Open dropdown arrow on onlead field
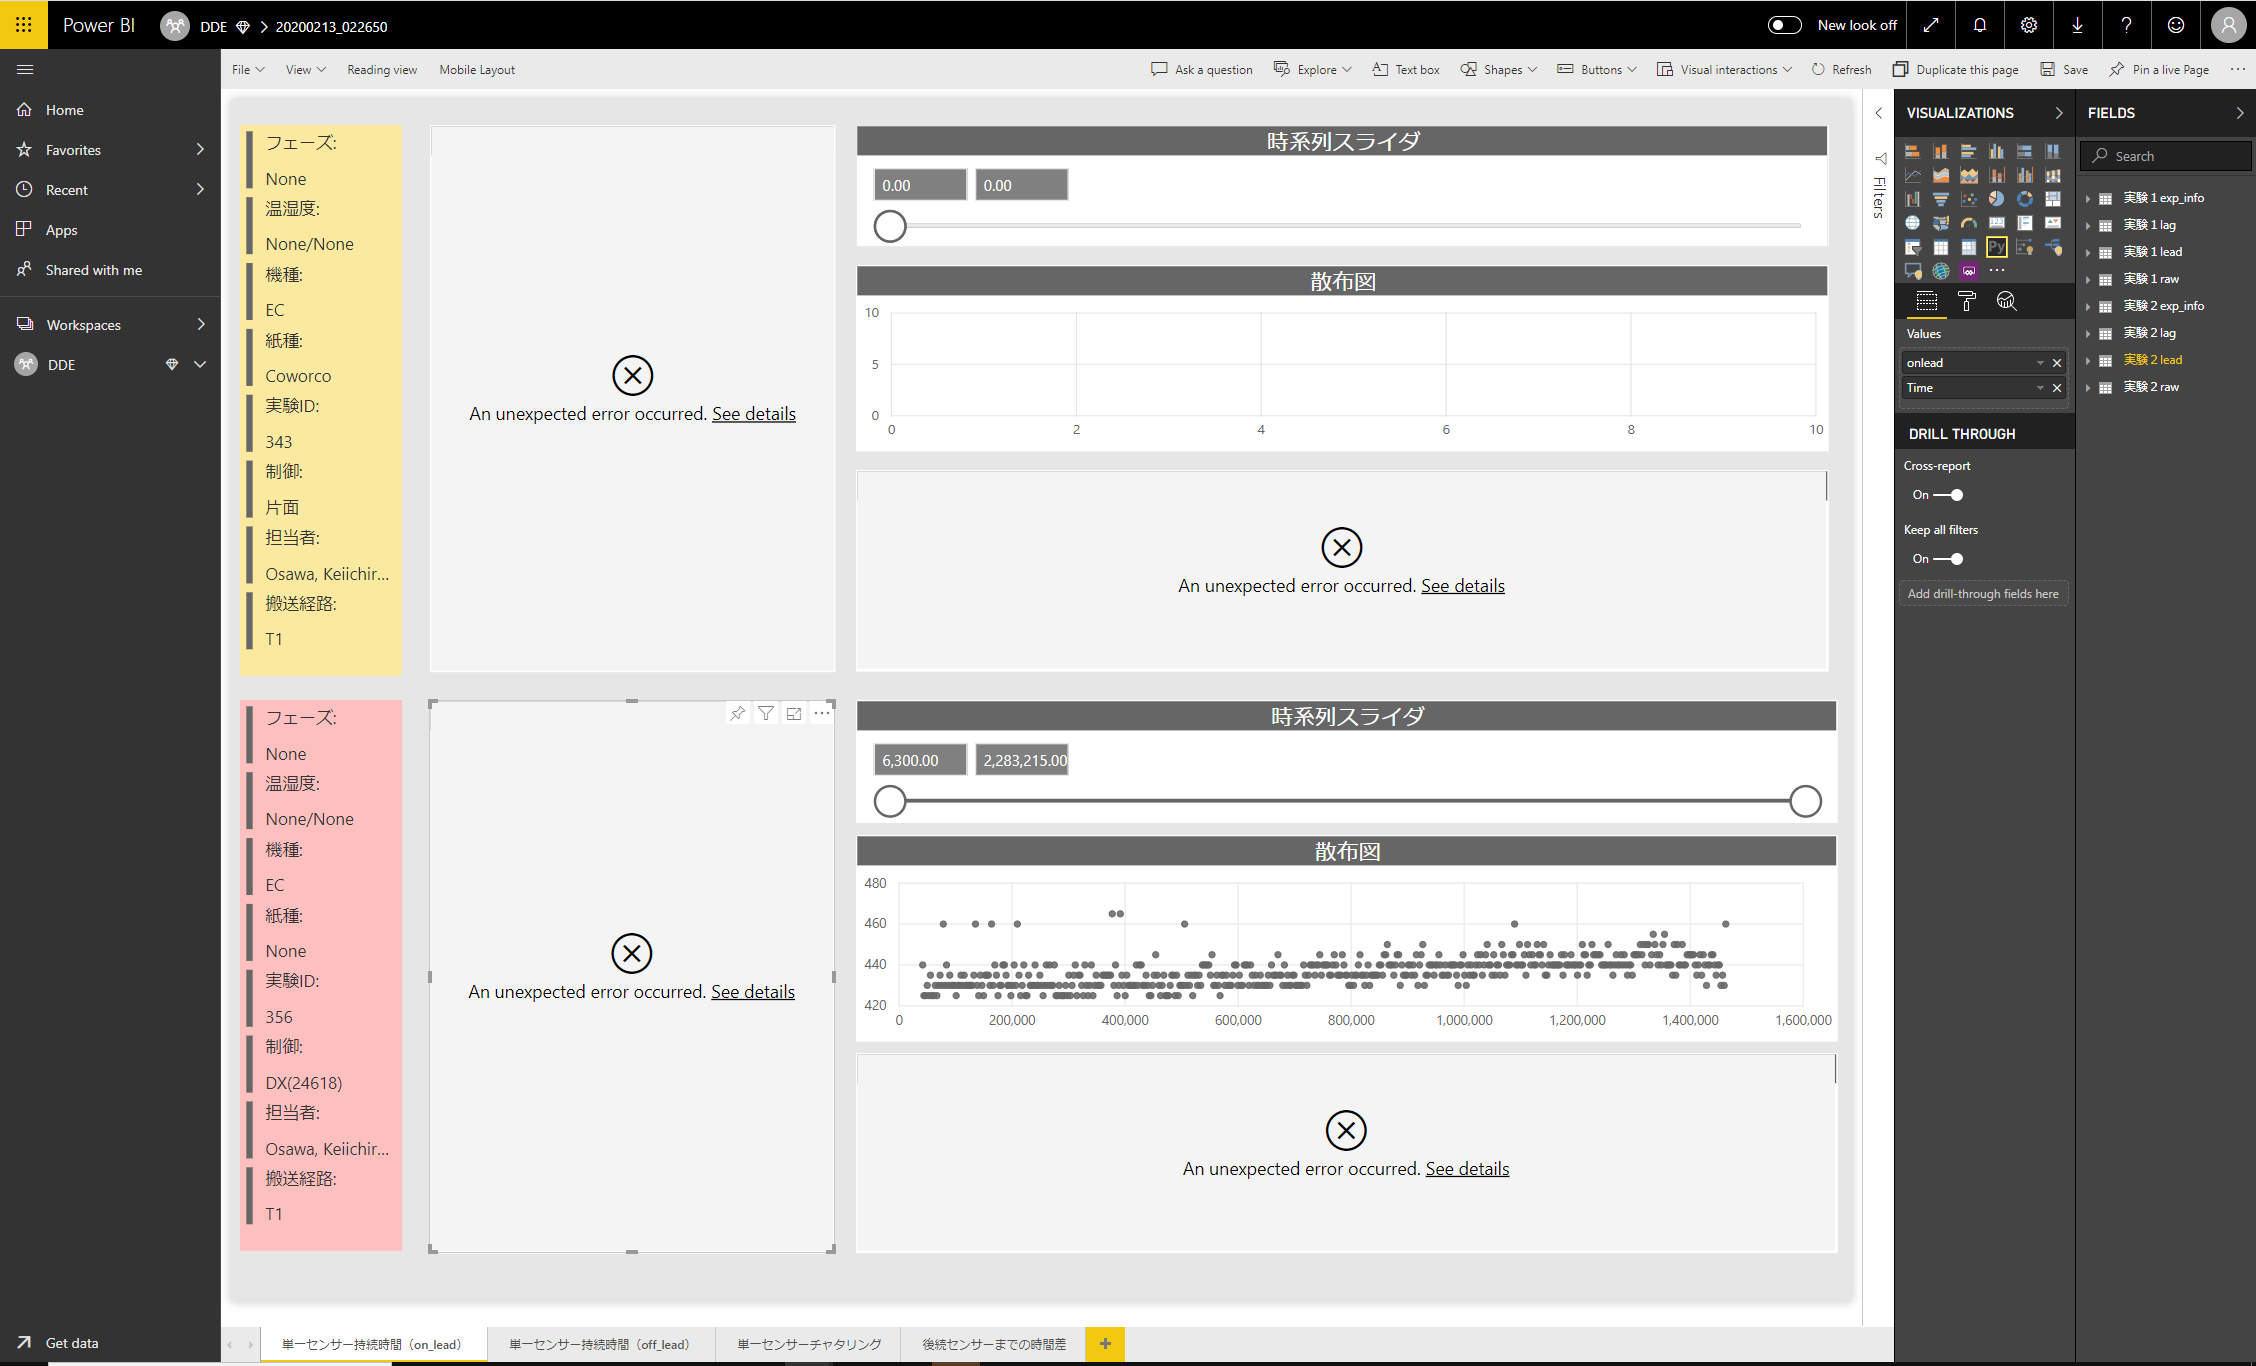The image size is (2256, 1366). (2040, 363)
